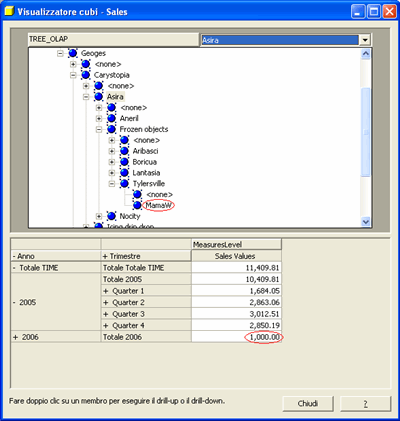This screenshot has height=421, width=400.
Task: Select the blue sphere icon beside MamaW
Action: (x=137, y=205)
